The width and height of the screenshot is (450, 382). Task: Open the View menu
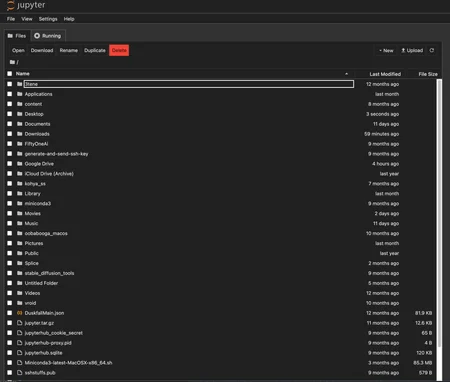tap(27, 19)
